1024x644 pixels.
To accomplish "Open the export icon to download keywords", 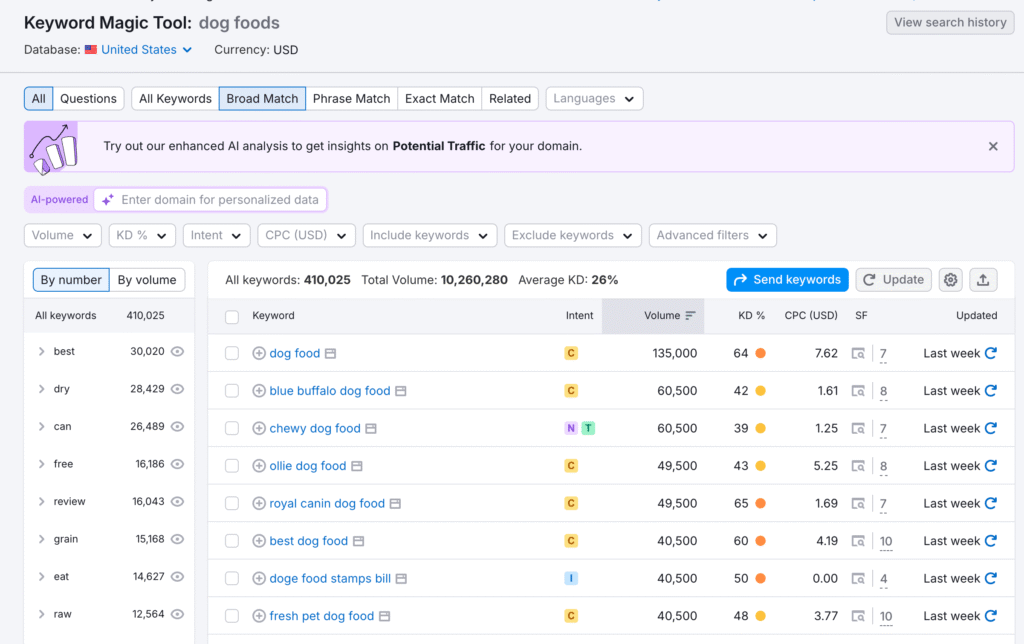I will coord(983,280).
